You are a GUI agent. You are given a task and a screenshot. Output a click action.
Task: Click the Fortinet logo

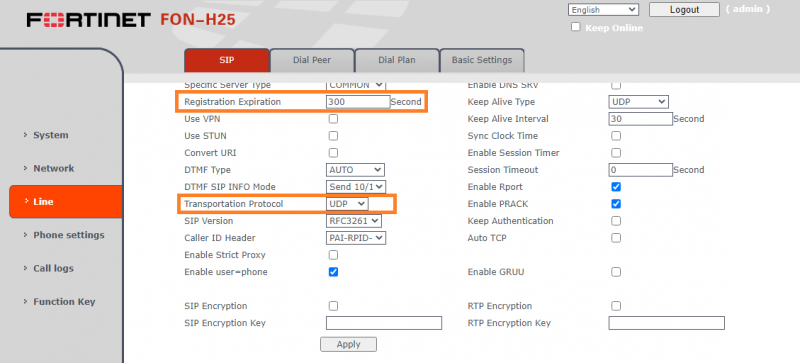89,20
